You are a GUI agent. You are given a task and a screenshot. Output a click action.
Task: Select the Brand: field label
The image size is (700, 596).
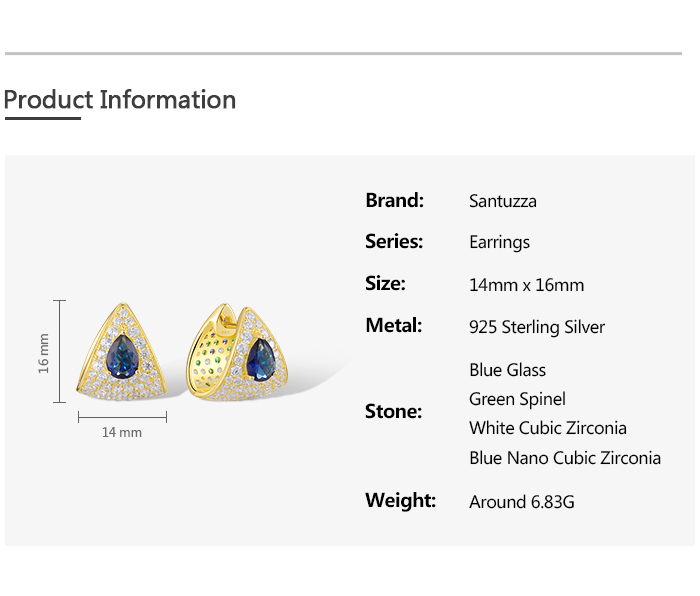pyautogui.click(x=395, y=200)
